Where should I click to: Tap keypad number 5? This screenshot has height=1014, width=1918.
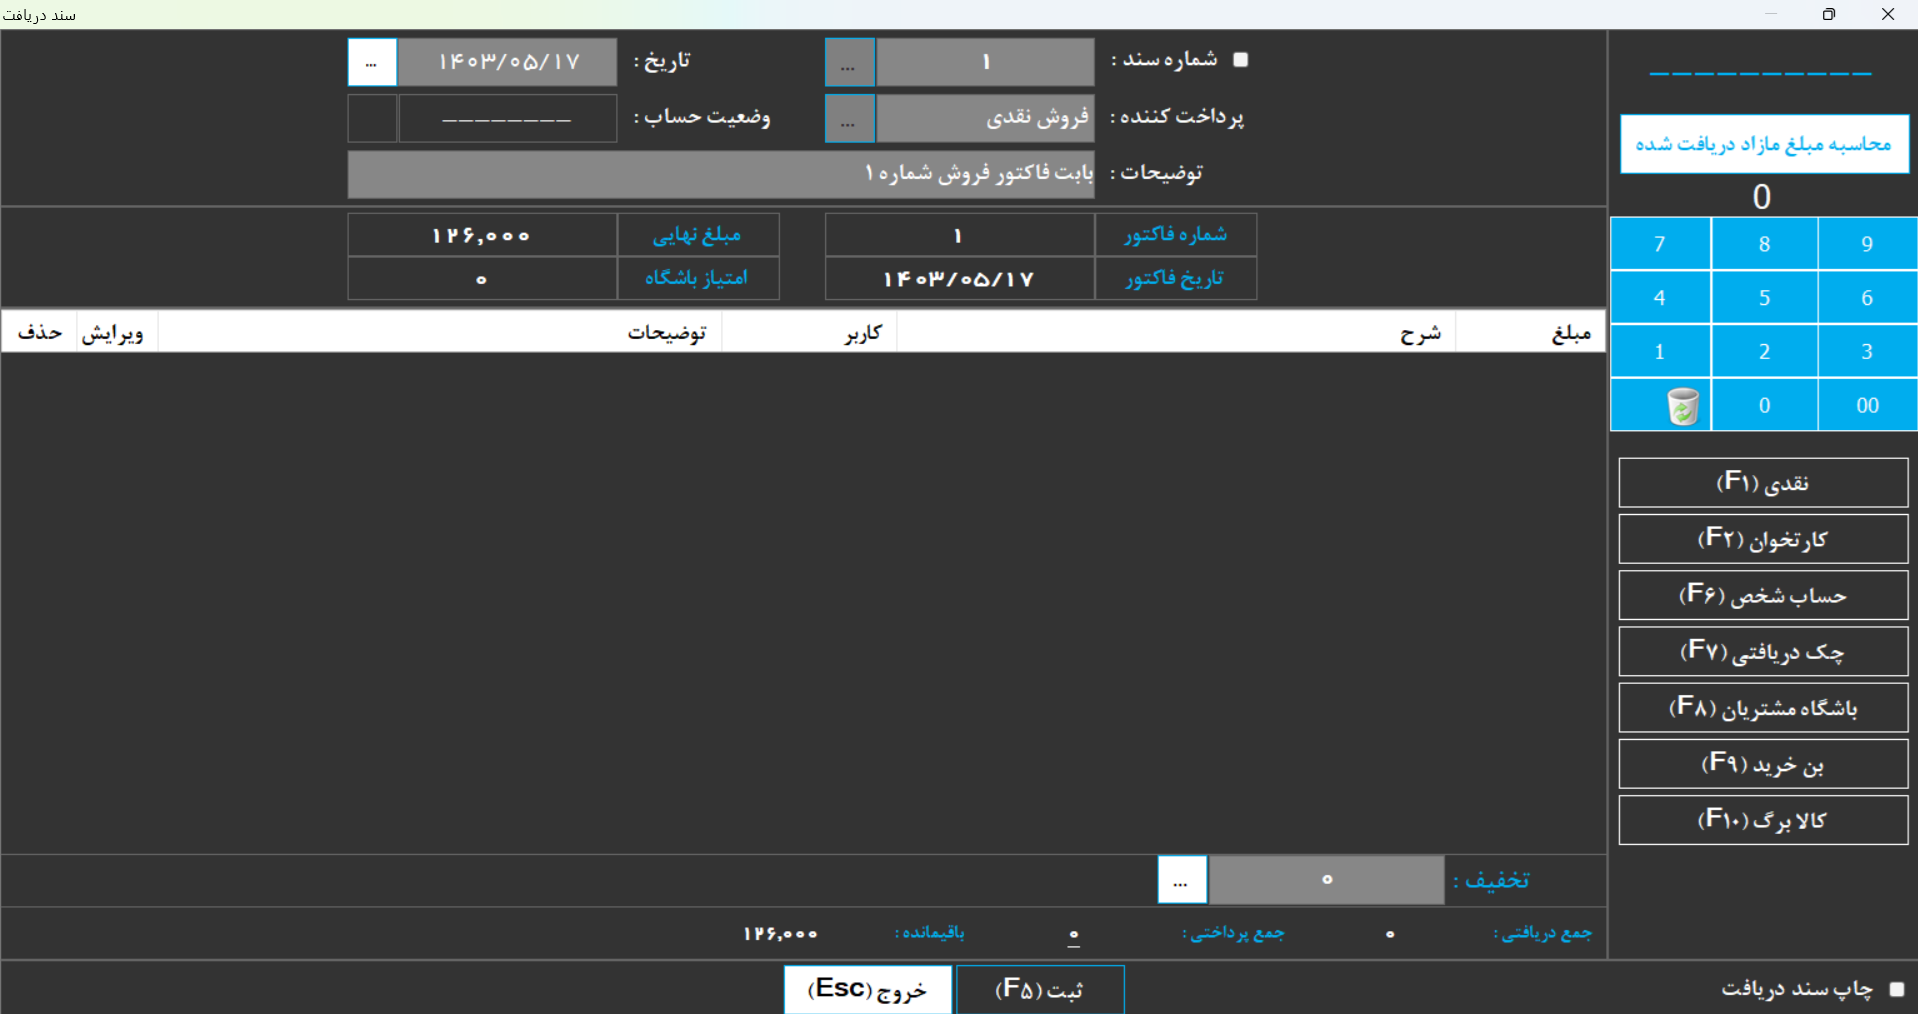click(x=1765, y=298)
